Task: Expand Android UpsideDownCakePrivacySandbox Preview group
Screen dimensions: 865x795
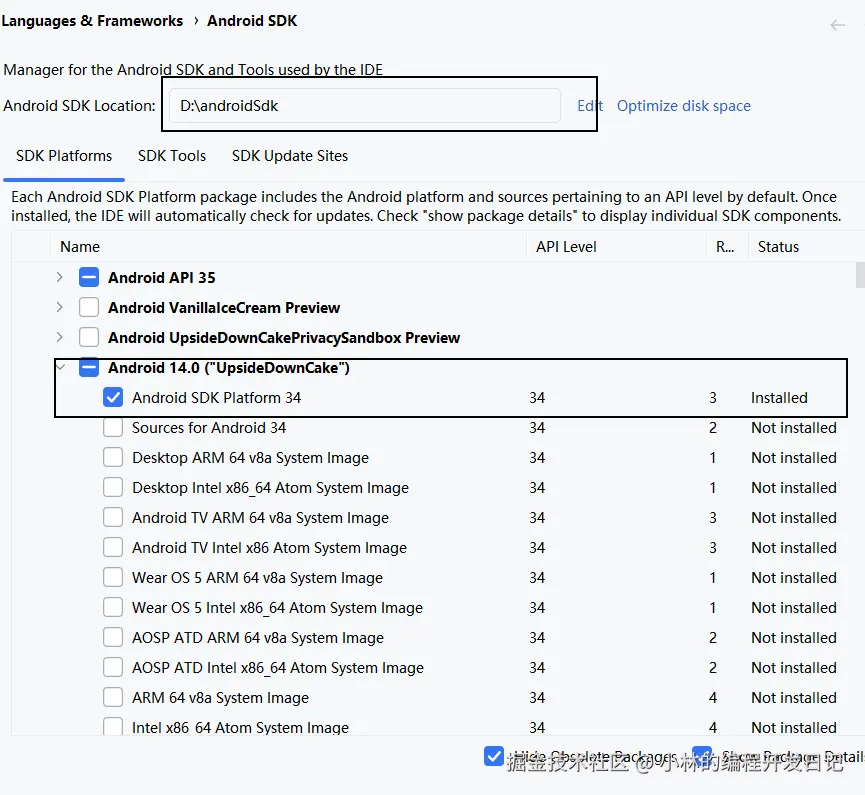Action: point(60,337)
